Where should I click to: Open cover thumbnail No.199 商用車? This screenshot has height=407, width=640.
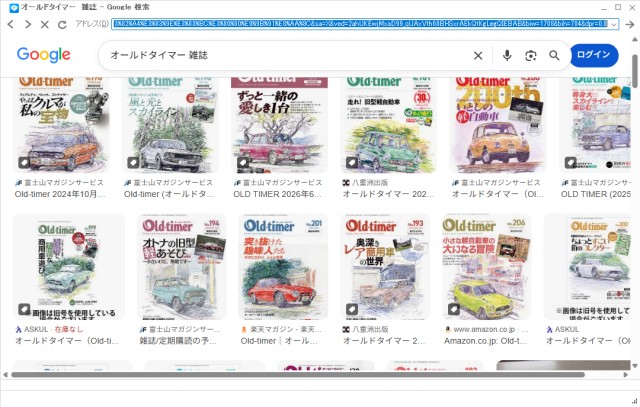click(x=69, y=267)
